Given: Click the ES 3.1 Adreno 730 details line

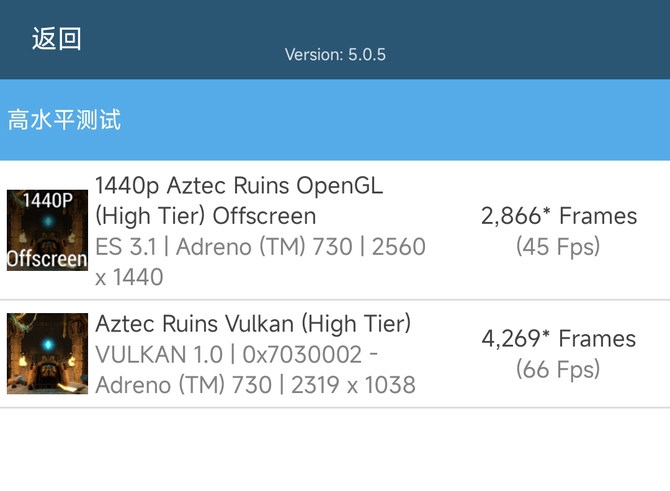Looking at the screenshot, I should click(260, 246).
